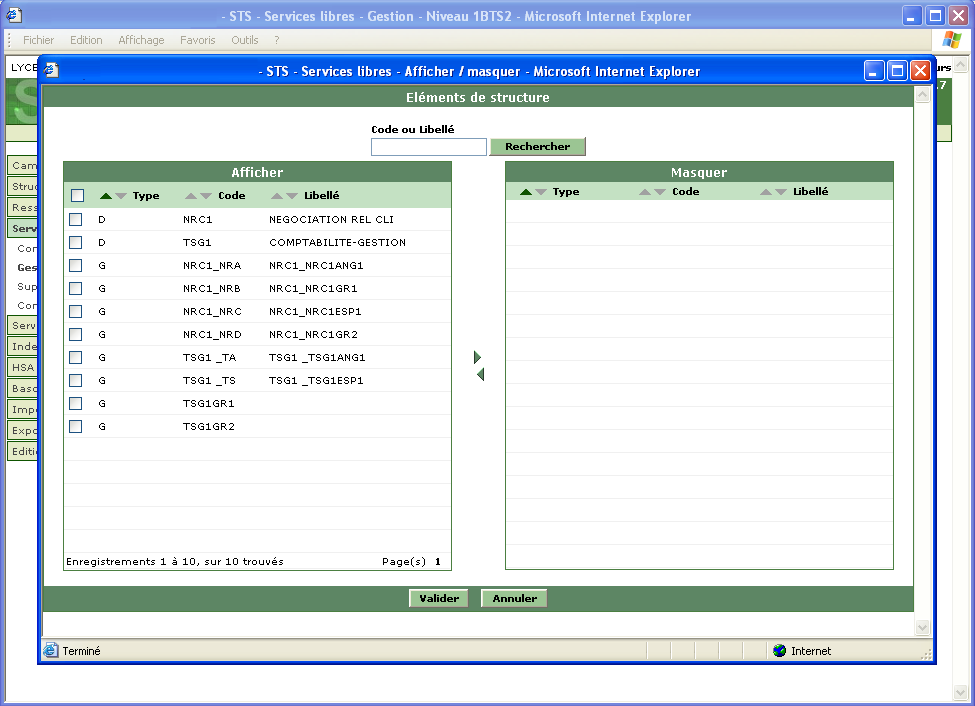Viewport: 975px width, 706px height.
Task: Close the Afficher / masquer popup window
Action: 920,71
